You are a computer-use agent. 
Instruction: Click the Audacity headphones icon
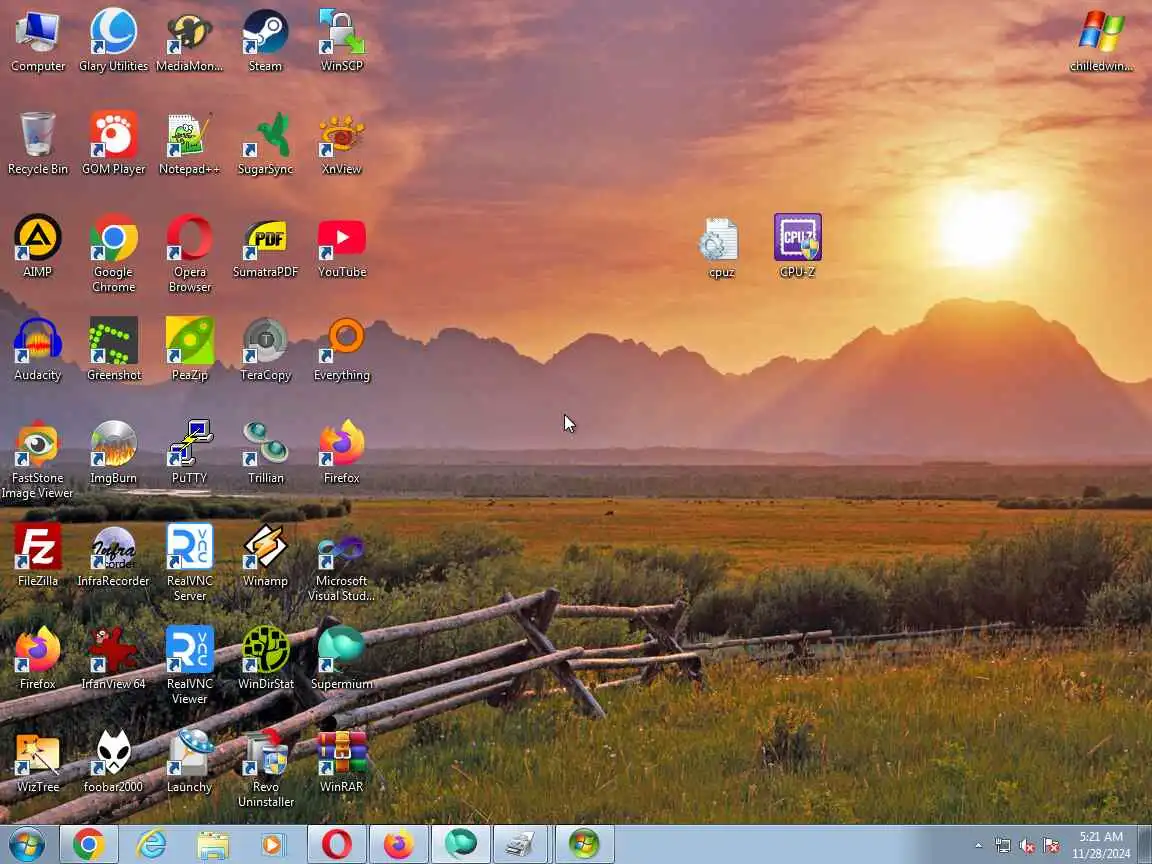(37, 350)
